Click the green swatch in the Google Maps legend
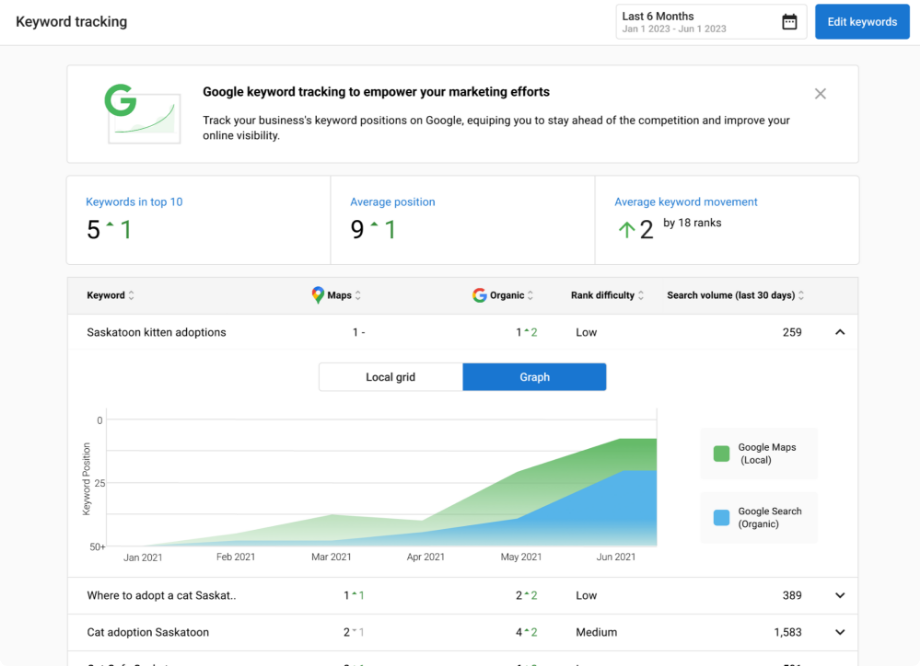The image size is (920, 666). [x=721, y=453]
